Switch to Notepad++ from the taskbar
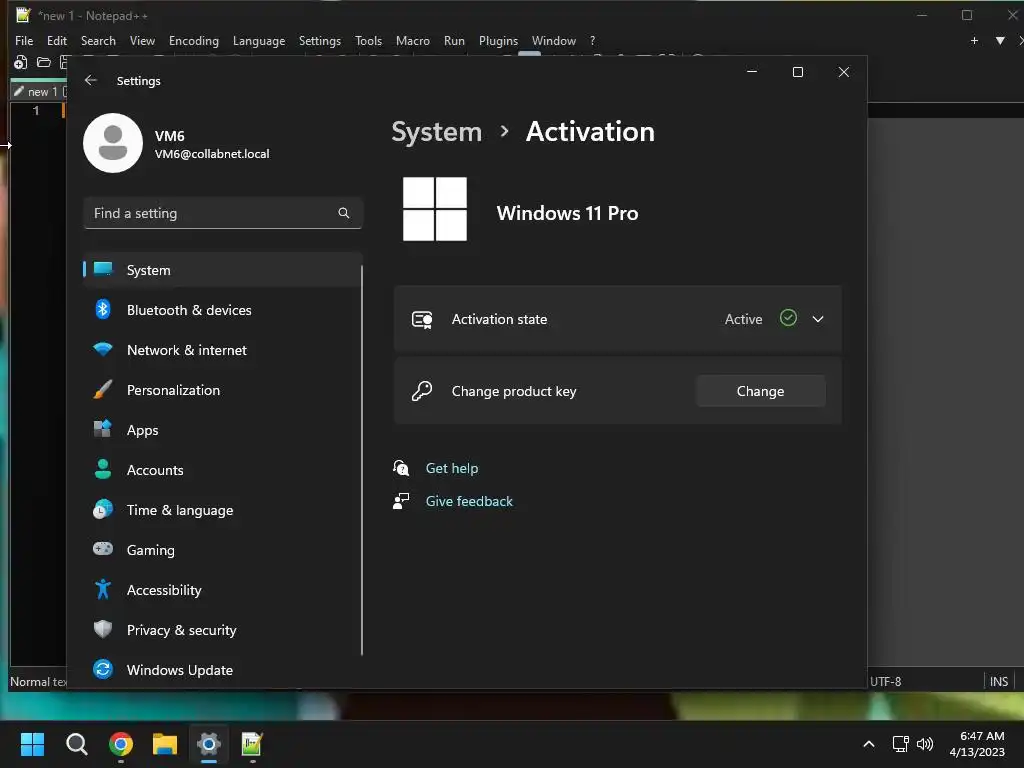Screen dimensions: 1024x768 (252, 744)
